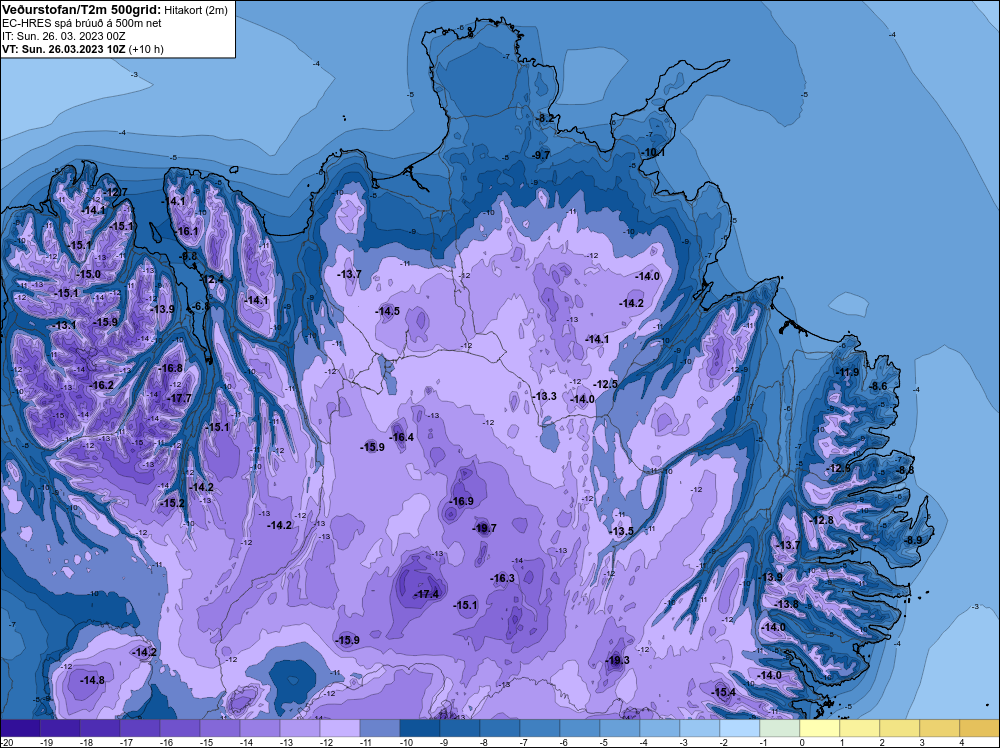
Task: Select the -16.2 temperature value
Action: [102, 385]
